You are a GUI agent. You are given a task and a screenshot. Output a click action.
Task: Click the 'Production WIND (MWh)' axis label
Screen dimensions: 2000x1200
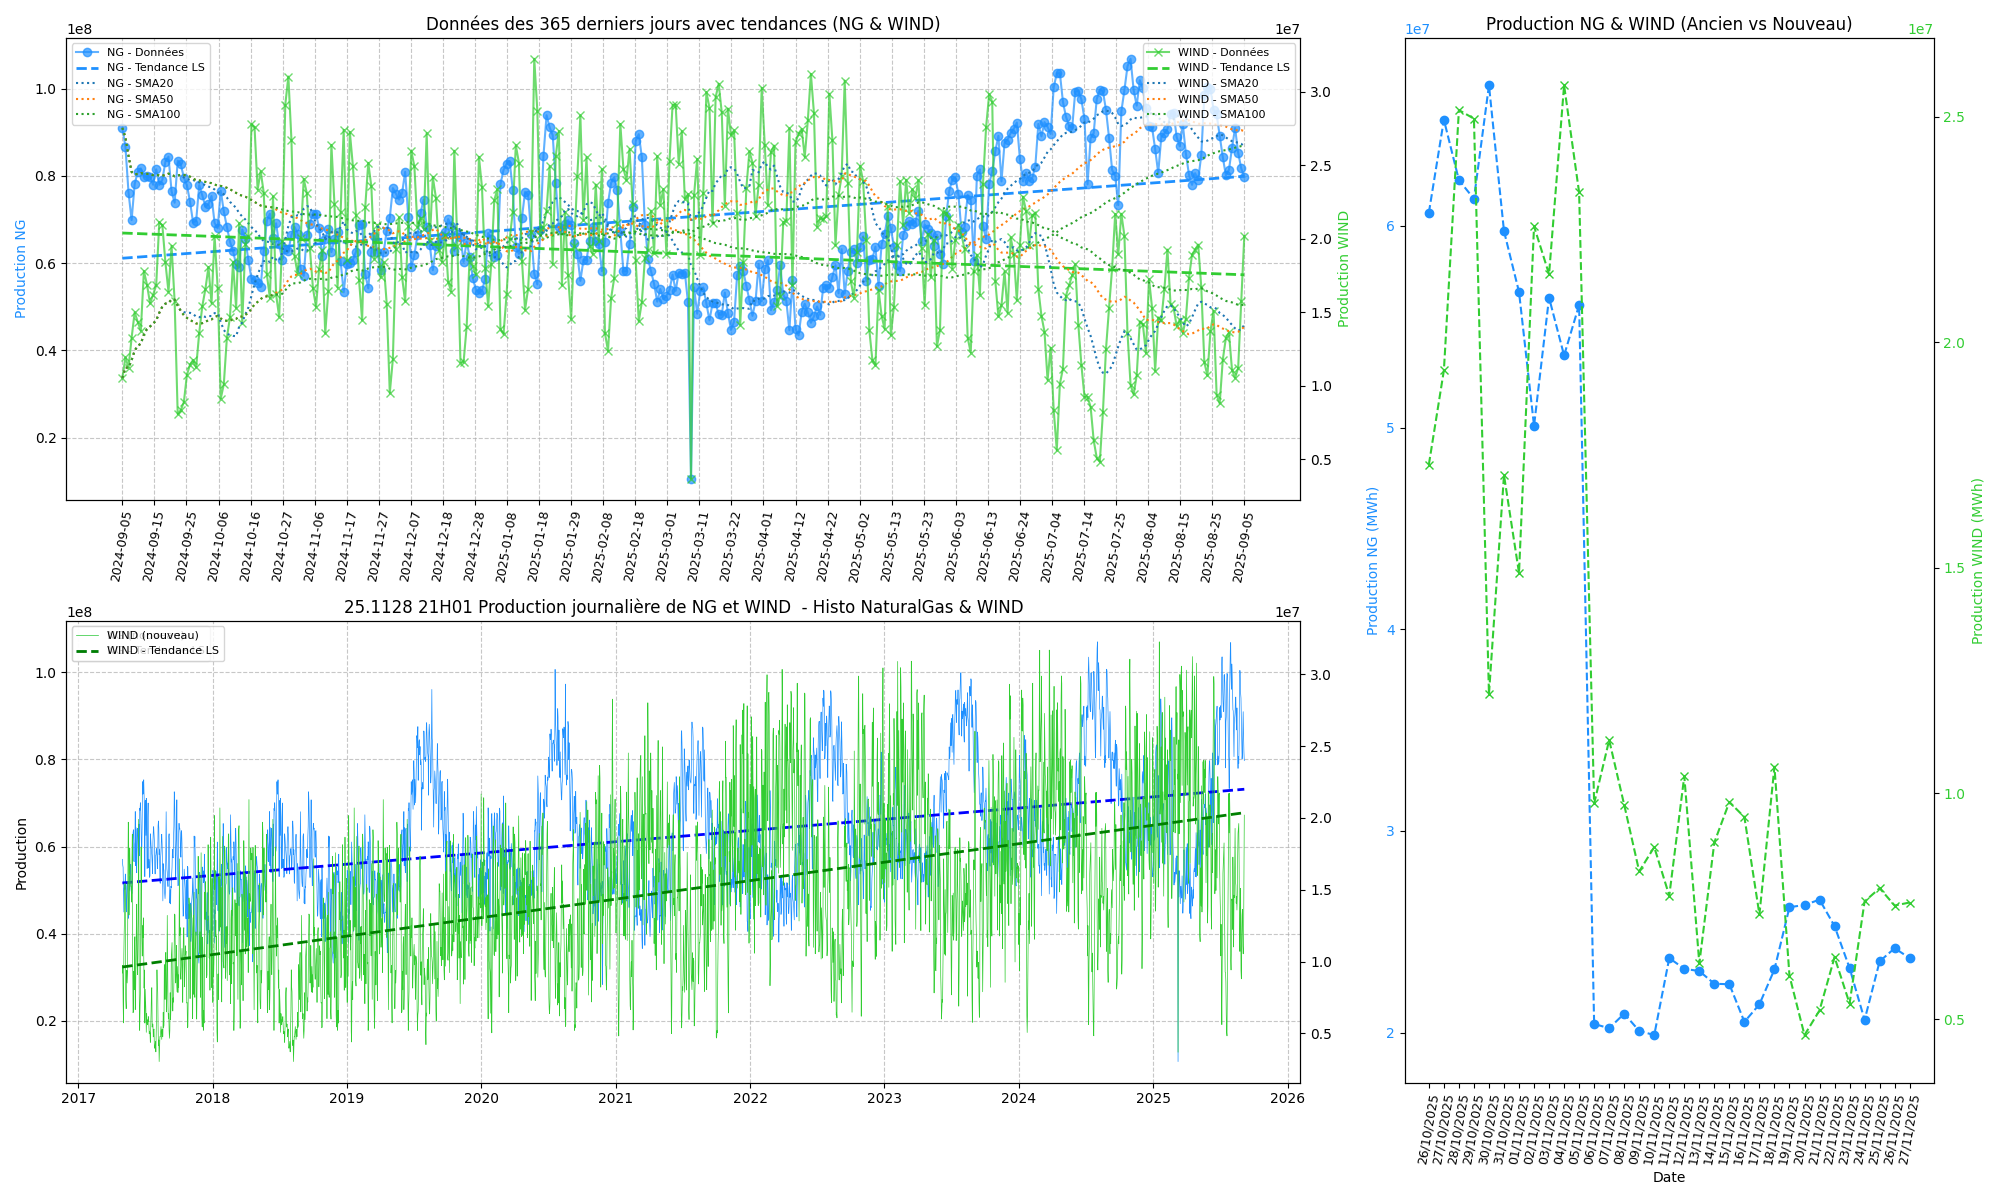(x=1977, y=561)
